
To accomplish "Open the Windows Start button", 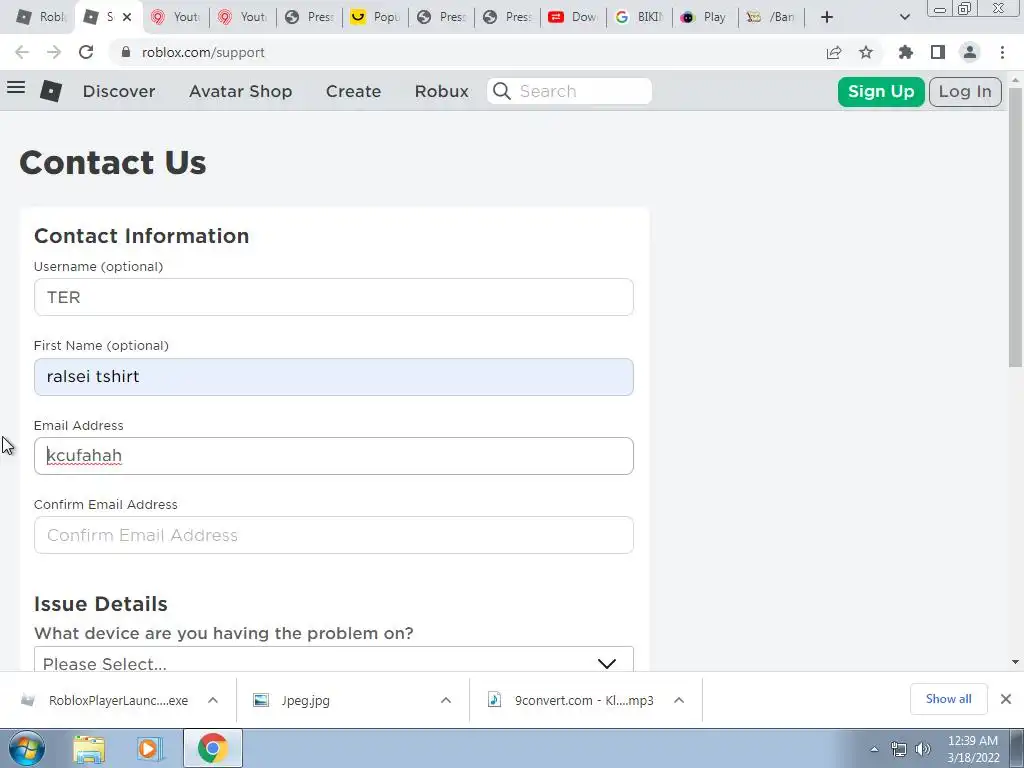I will click(27, 748).
